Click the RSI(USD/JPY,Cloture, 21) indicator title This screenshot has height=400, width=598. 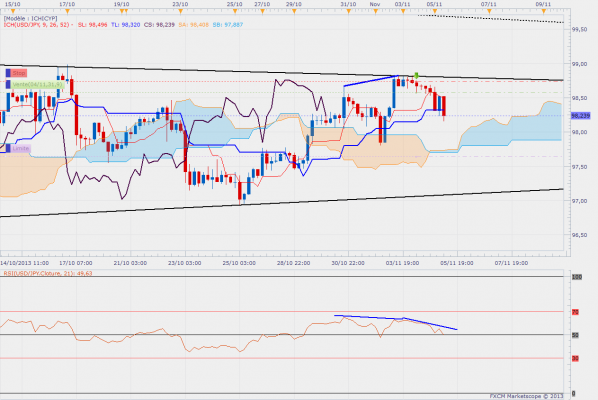coord(48,273)
